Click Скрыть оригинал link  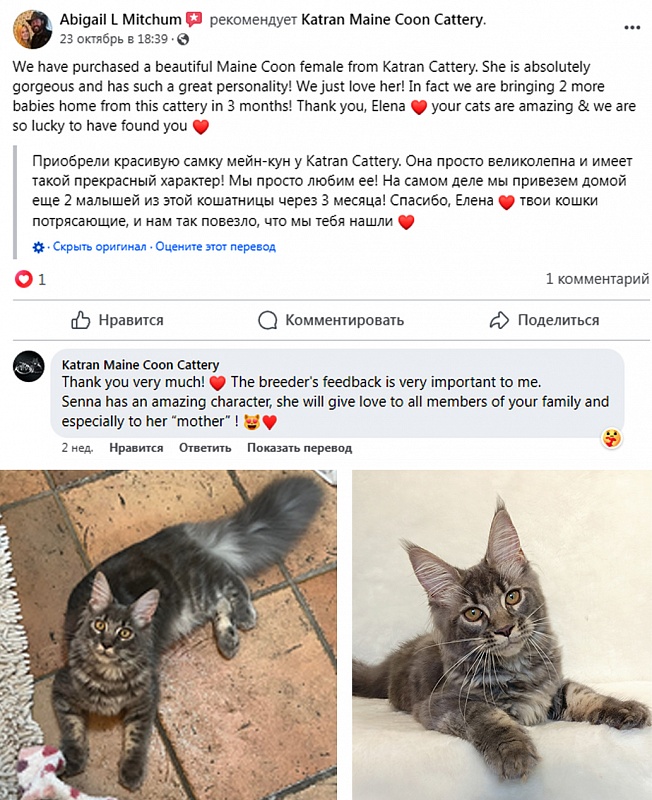tap(99, 247)
